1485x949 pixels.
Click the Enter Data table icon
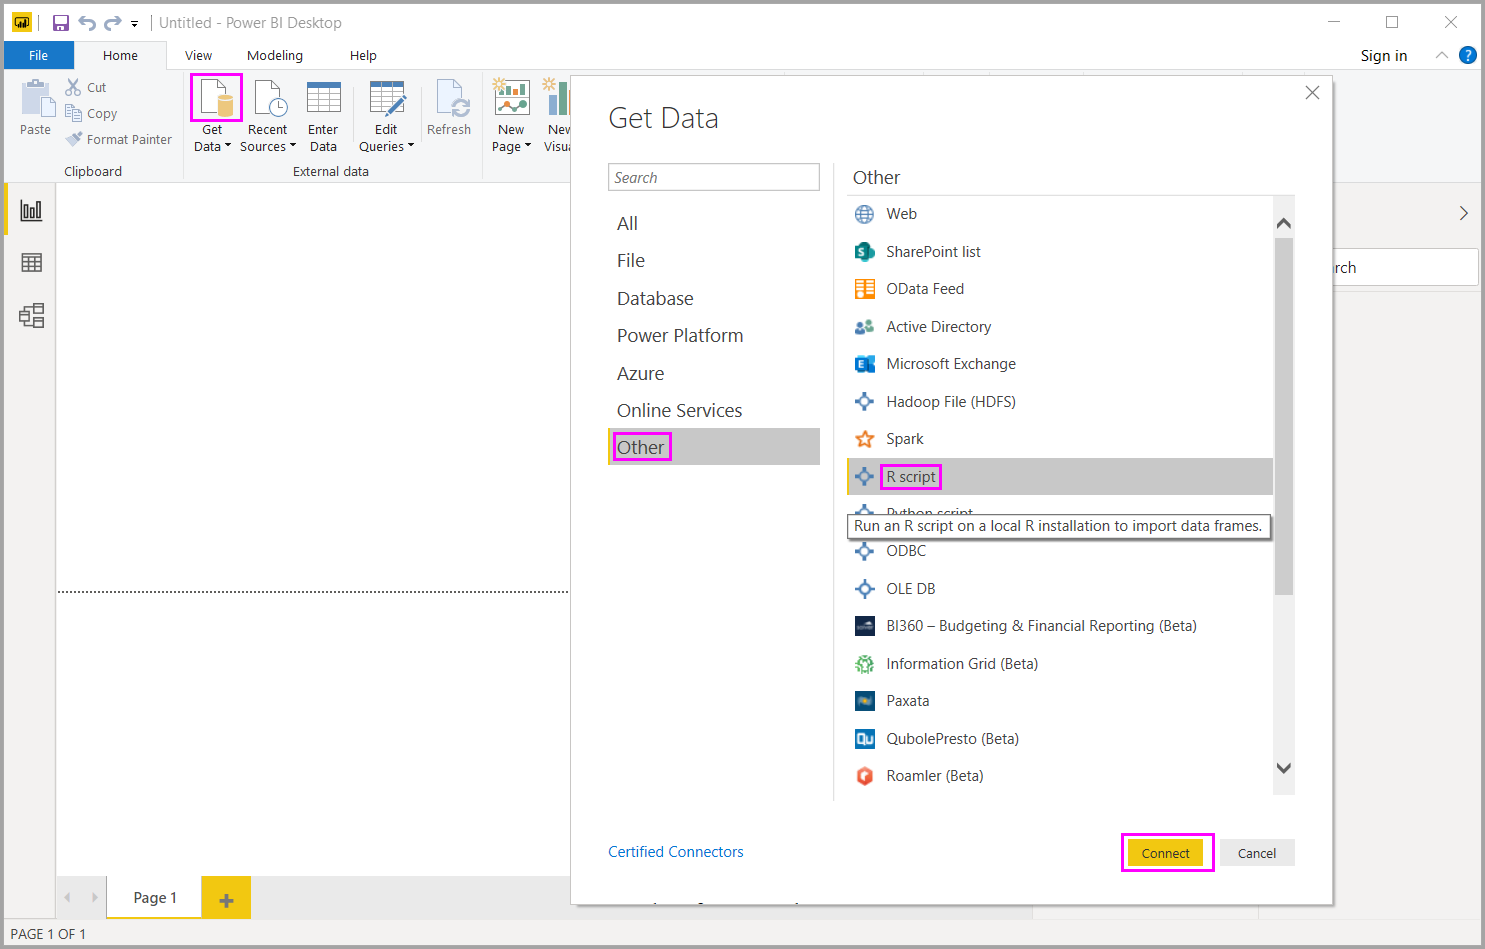323,98
